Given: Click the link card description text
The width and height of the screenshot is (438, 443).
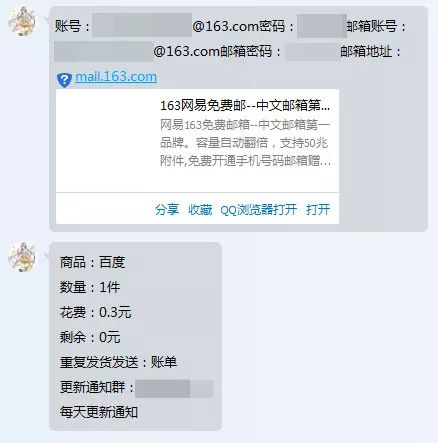Looking at the screenshot, I should point(245,143).
